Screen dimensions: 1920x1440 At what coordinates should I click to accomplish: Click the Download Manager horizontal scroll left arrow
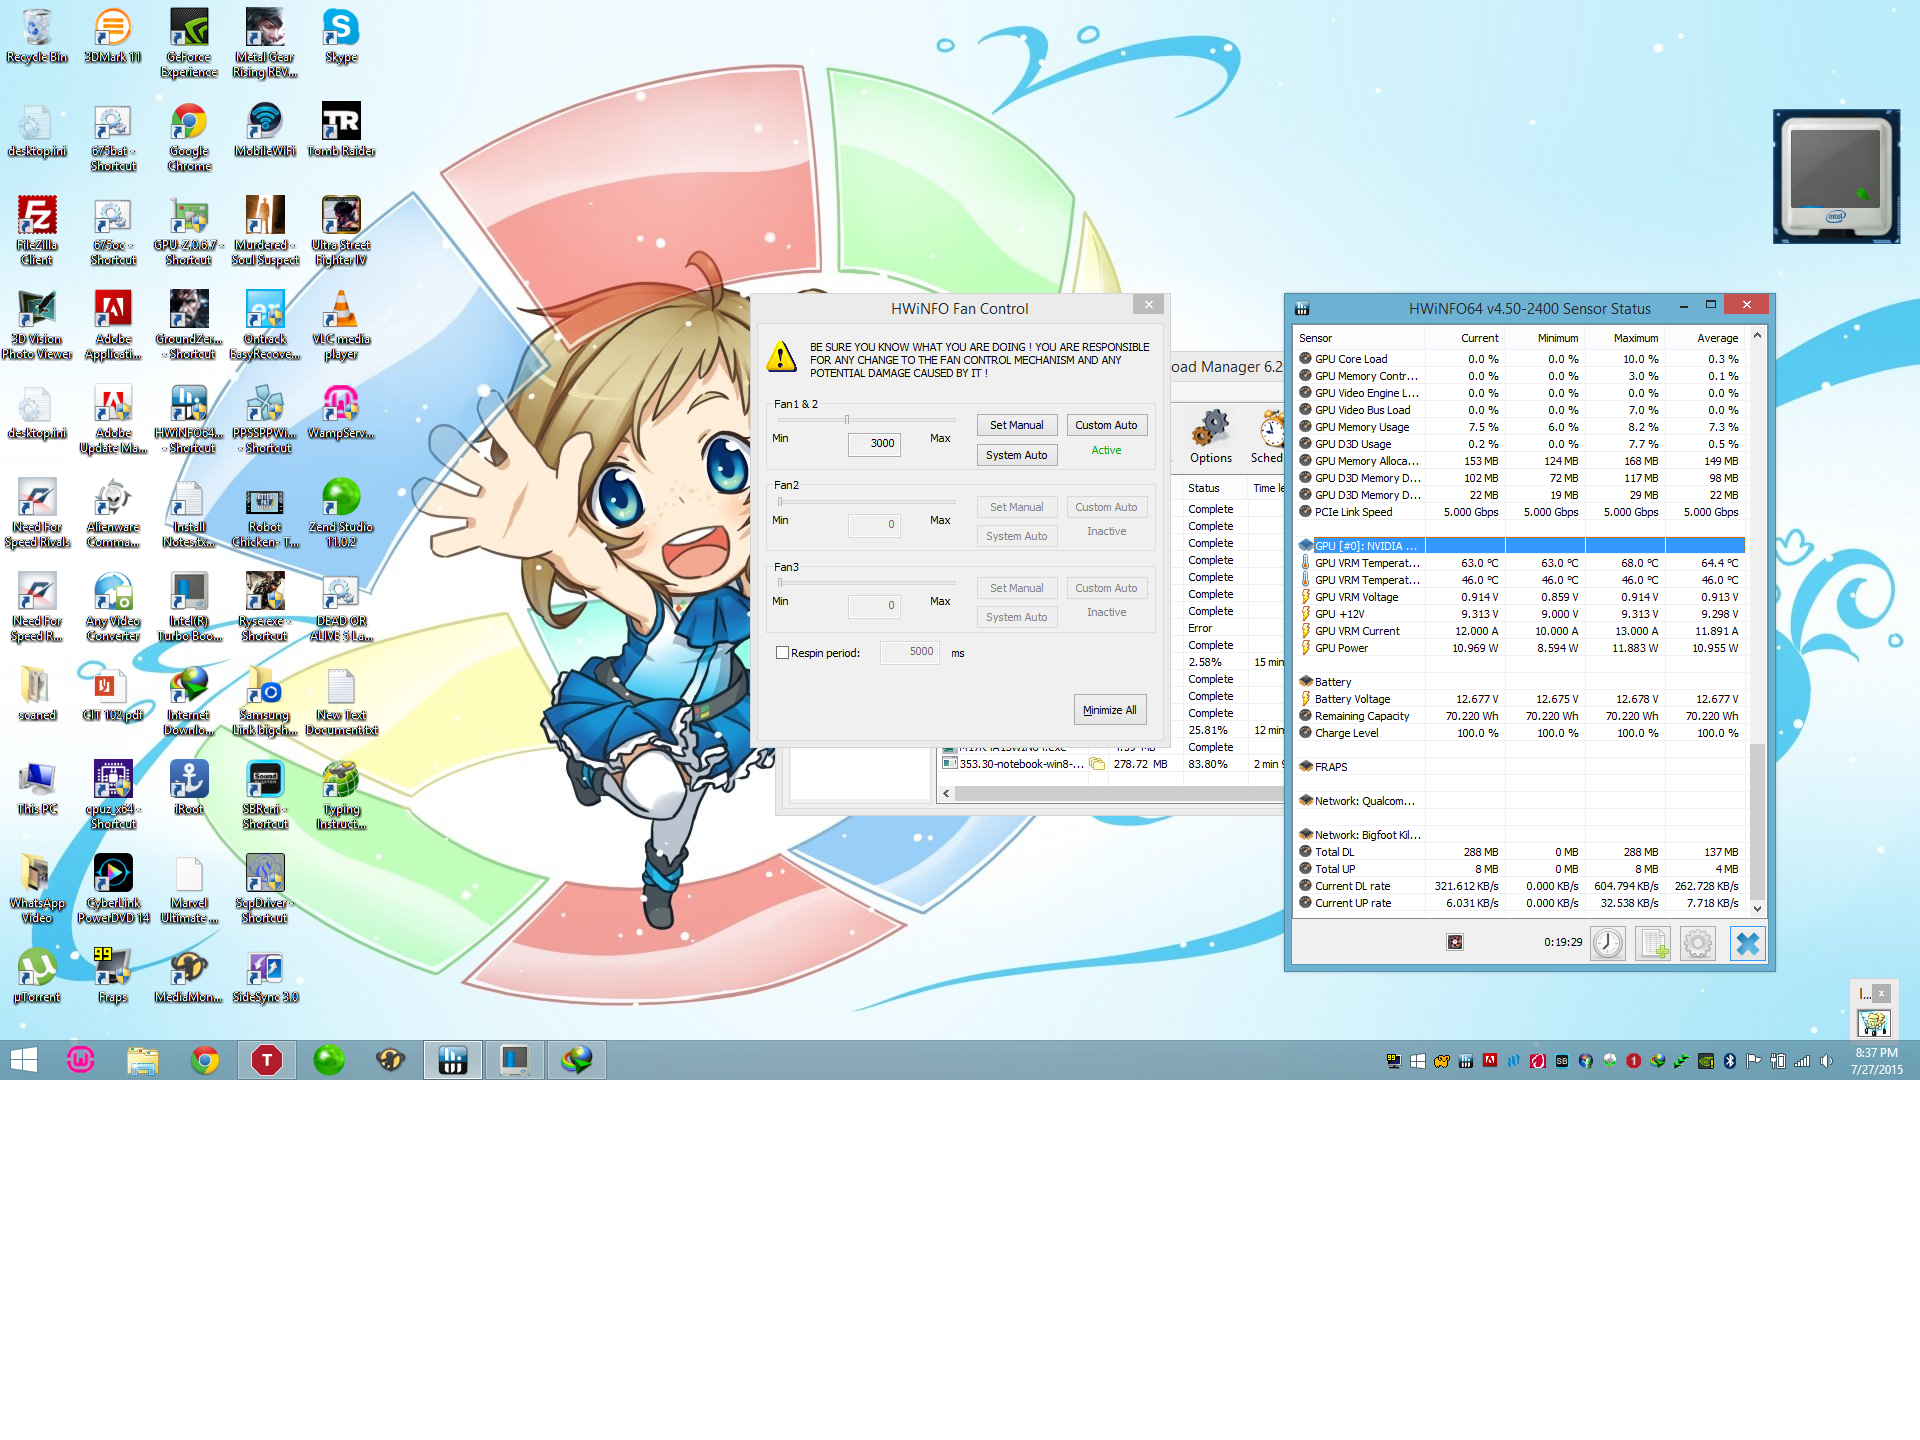tap(946, 793)
